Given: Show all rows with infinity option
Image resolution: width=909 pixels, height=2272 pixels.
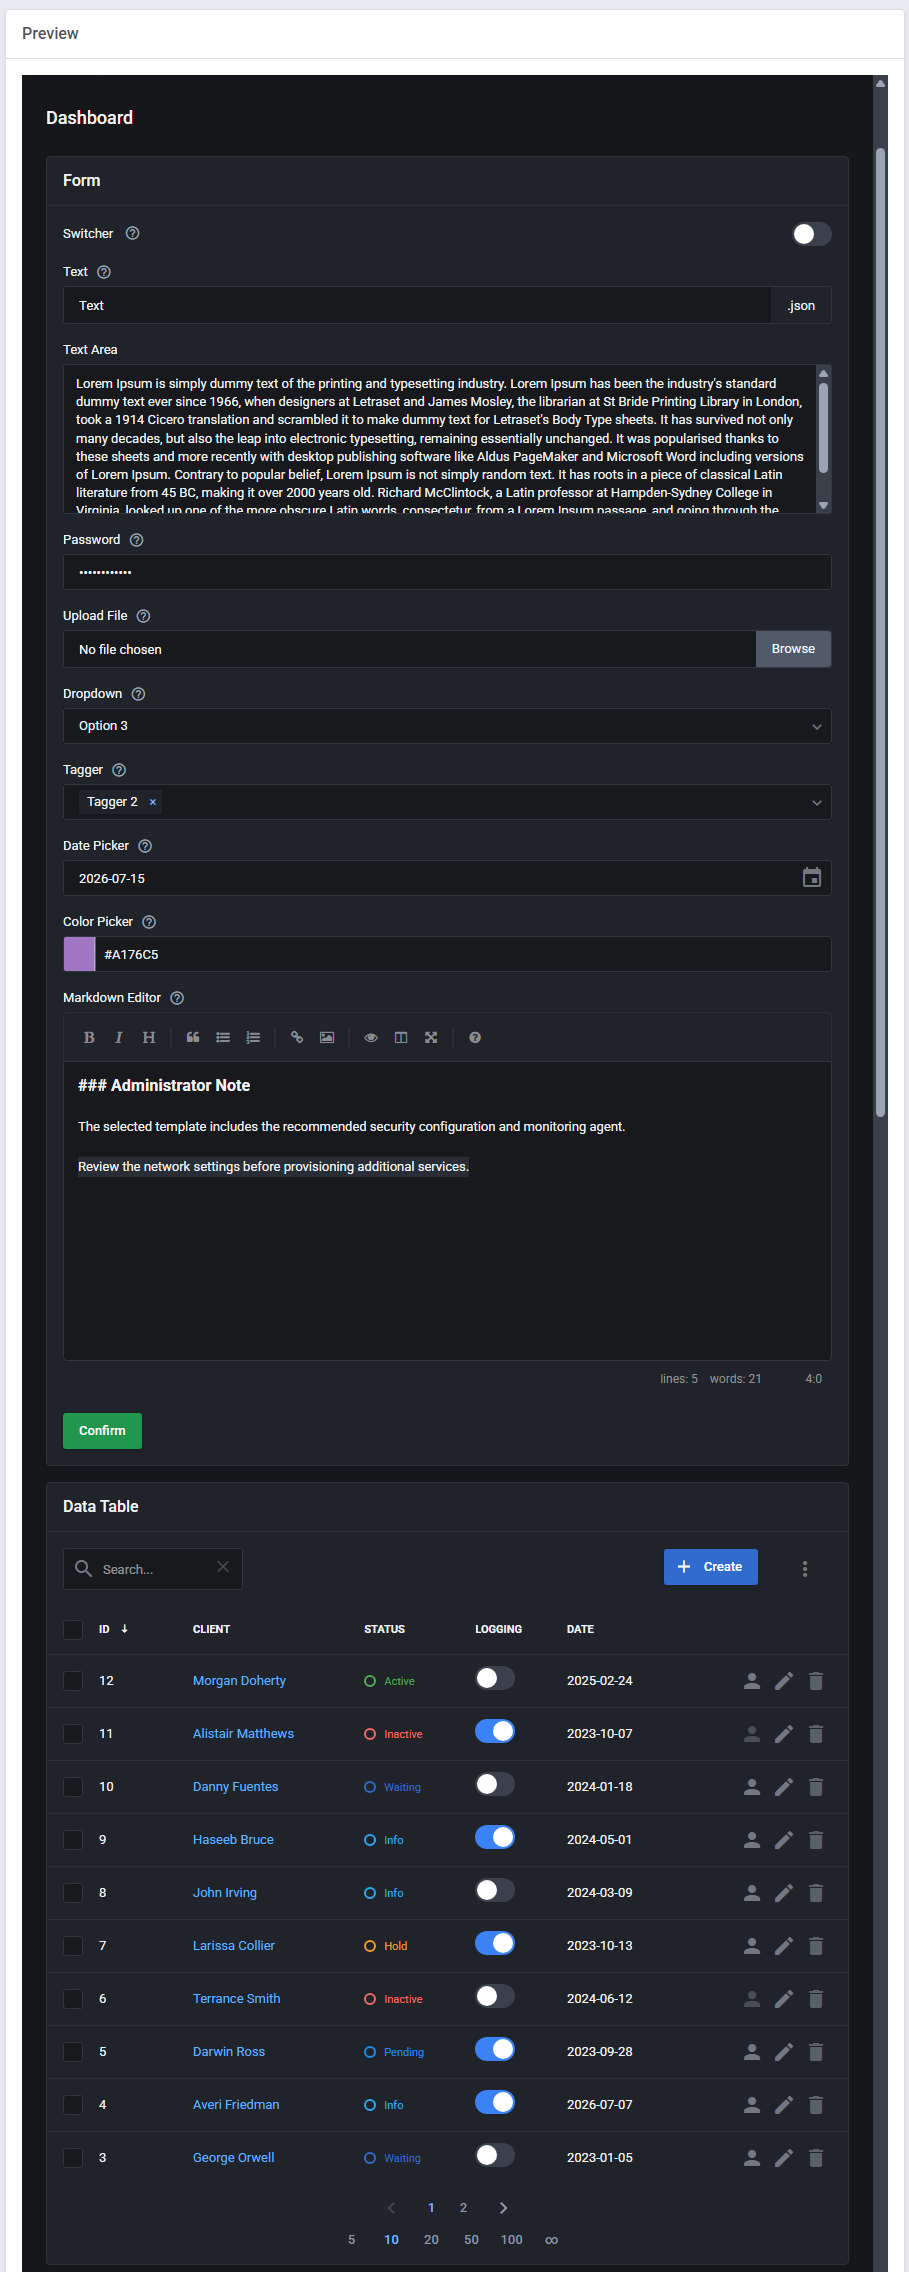Looking at the screenshot, I should point(551,2240).
